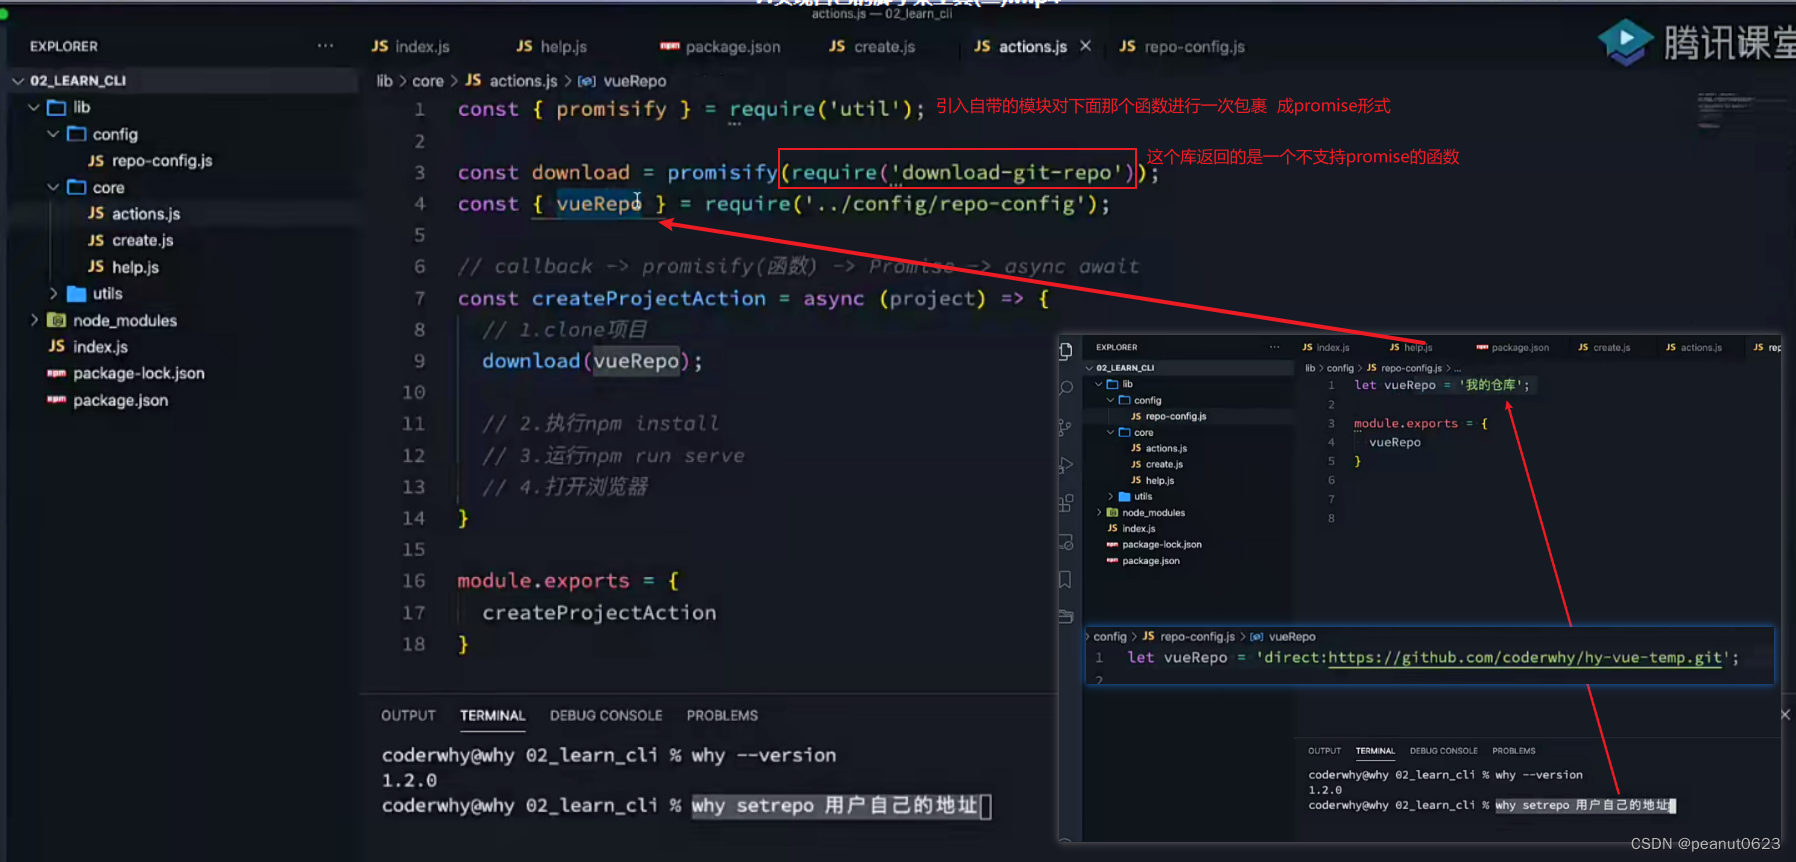Open Bookmarks icon in inset window activity bar
1796x862 pixels.
click(x=1066, y=580)
